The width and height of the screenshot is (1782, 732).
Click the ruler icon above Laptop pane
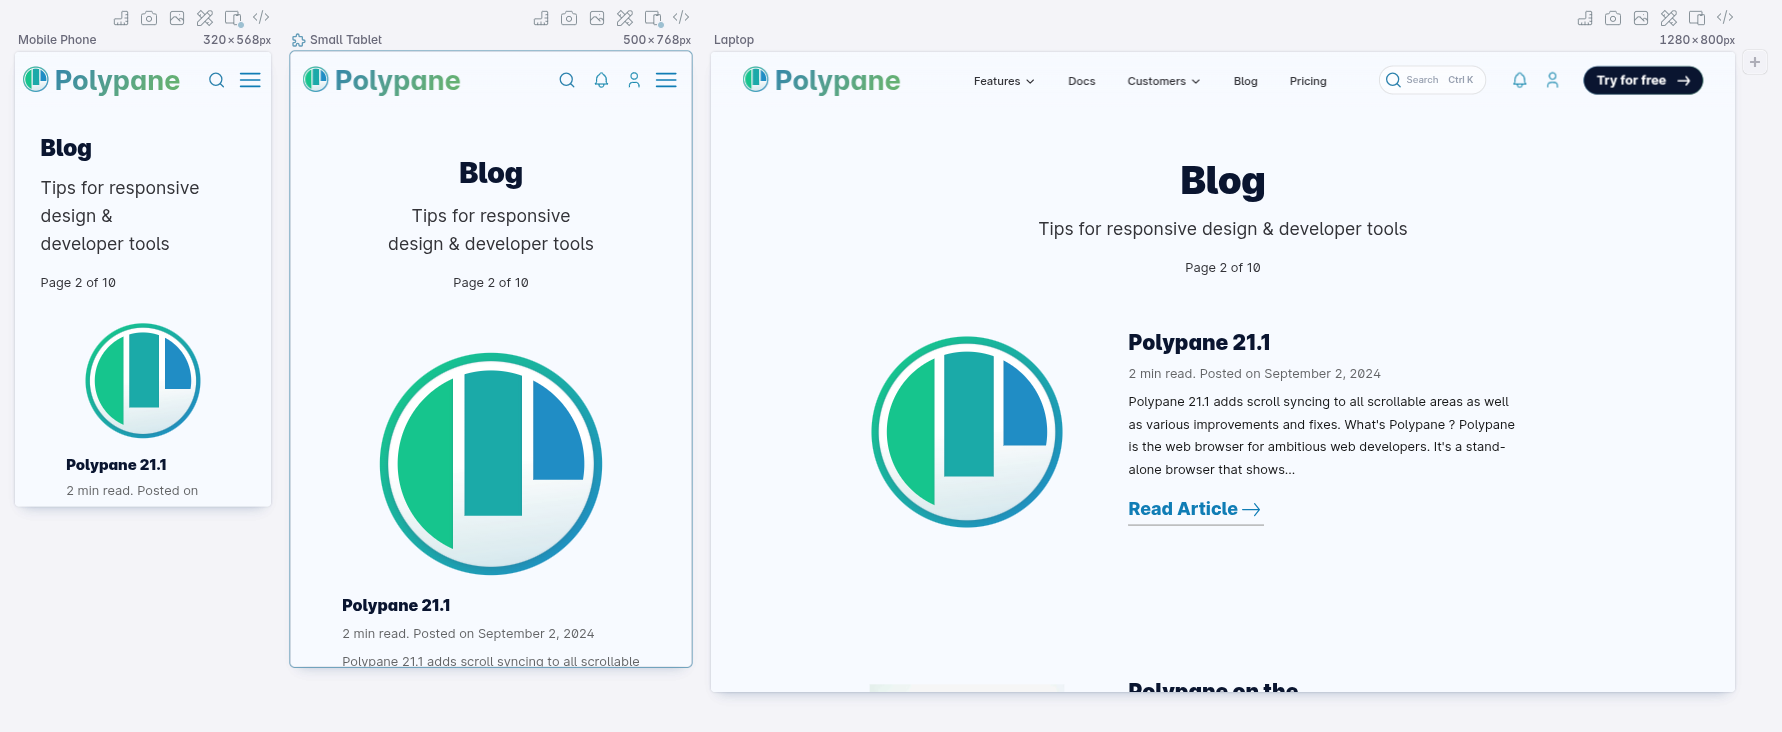(1585, 18)
